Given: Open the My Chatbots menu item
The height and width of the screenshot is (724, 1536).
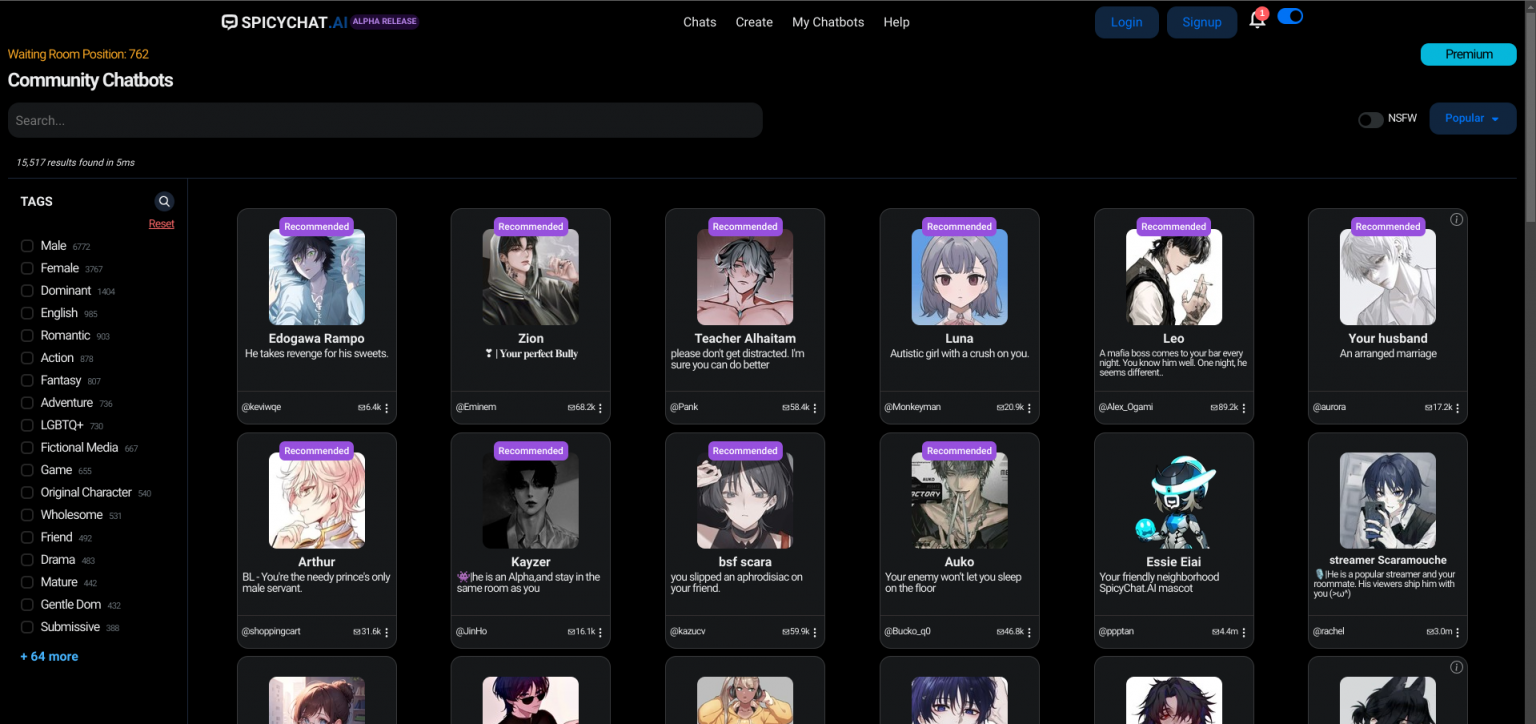Looking at the screenshot, I should tap(827, 22).
